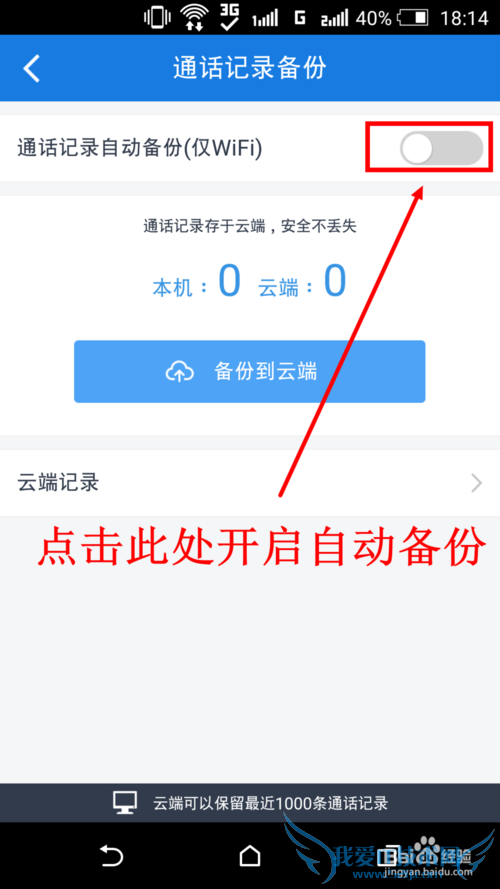Tap the monitor icon in bottom banner

click(124, 803)
